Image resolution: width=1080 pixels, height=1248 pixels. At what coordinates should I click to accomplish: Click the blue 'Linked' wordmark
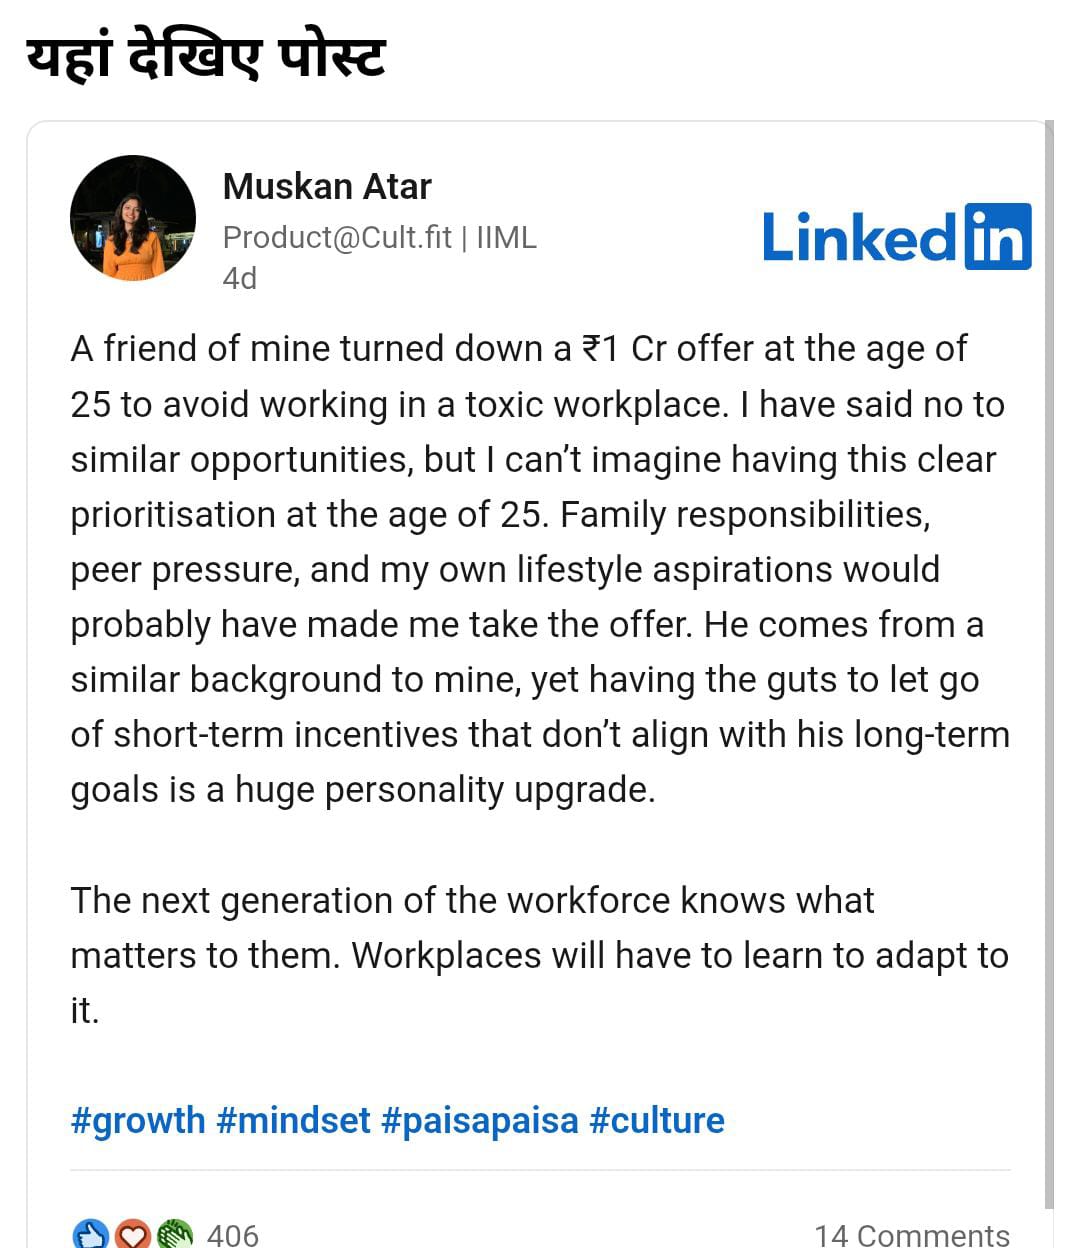pos(860,237)
